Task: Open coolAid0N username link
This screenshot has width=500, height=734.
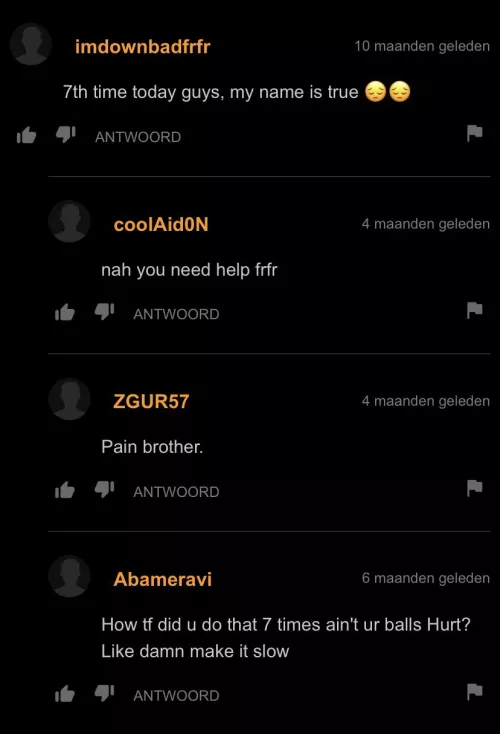Action: (x=161, y=224)
